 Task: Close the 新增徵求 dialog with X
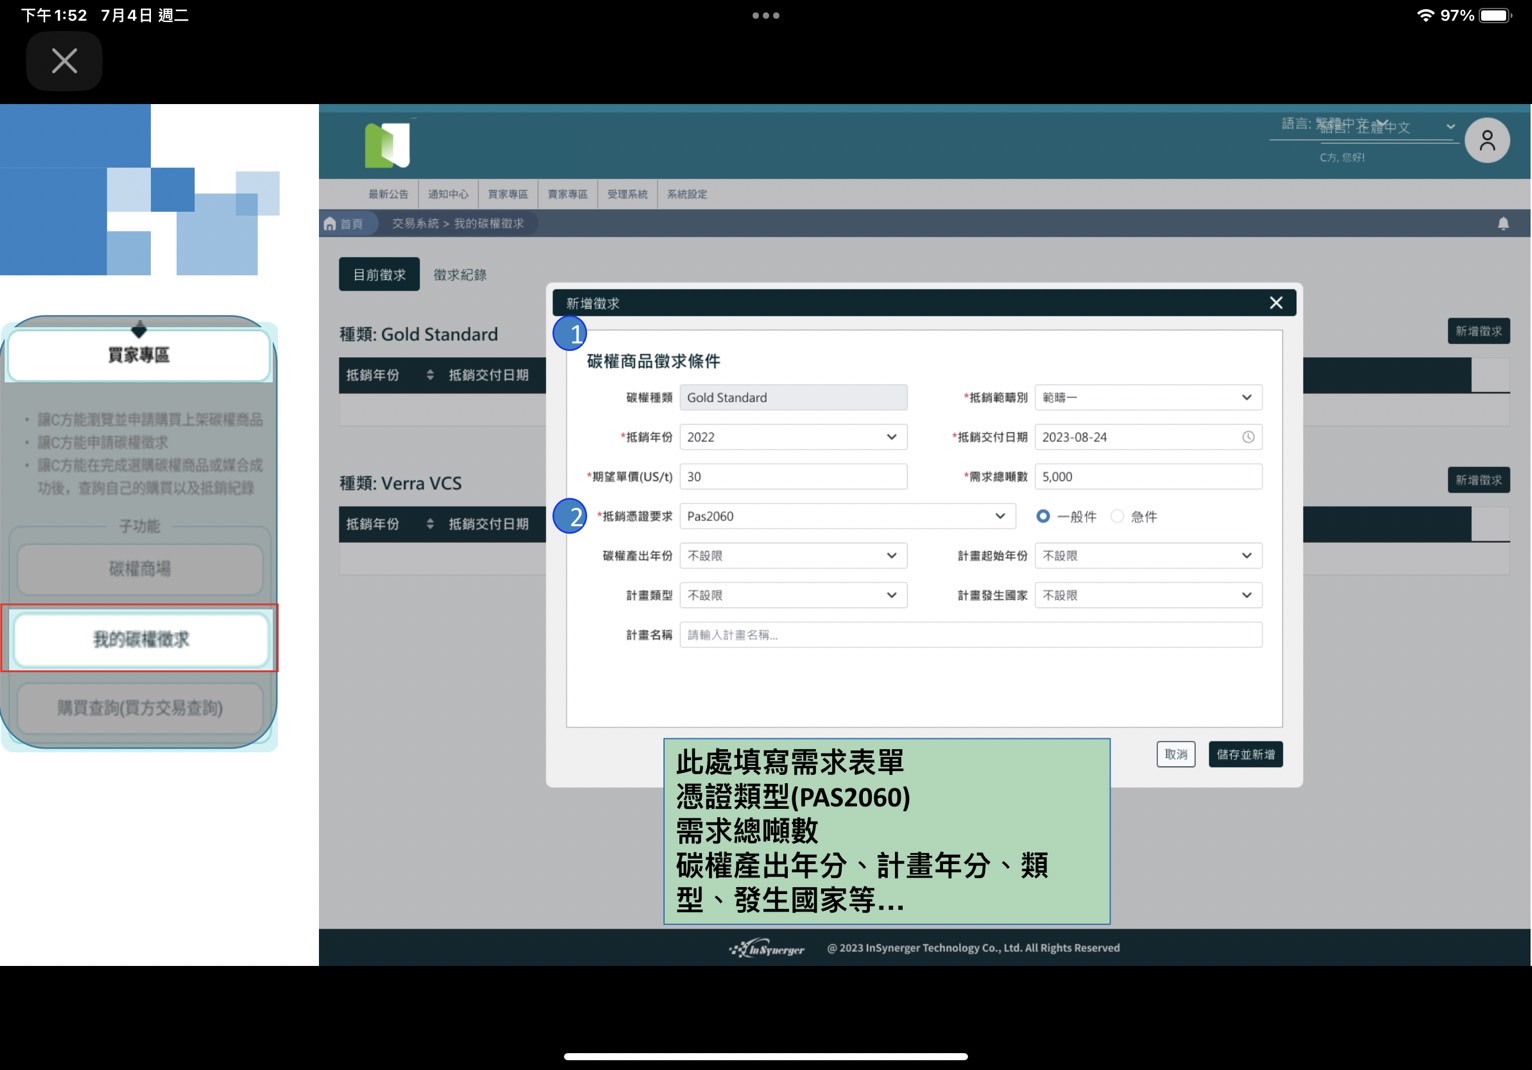pyautogui.click(x=1276, y=303)
